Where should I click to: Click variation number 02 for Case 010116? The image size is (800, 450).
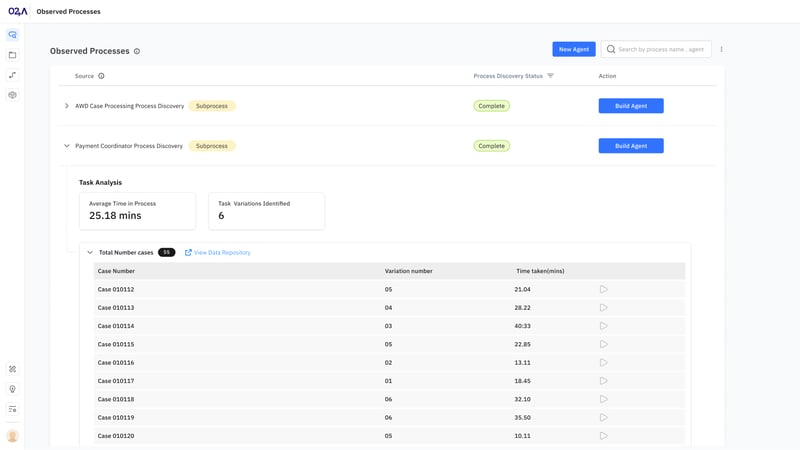coord(388,363)
